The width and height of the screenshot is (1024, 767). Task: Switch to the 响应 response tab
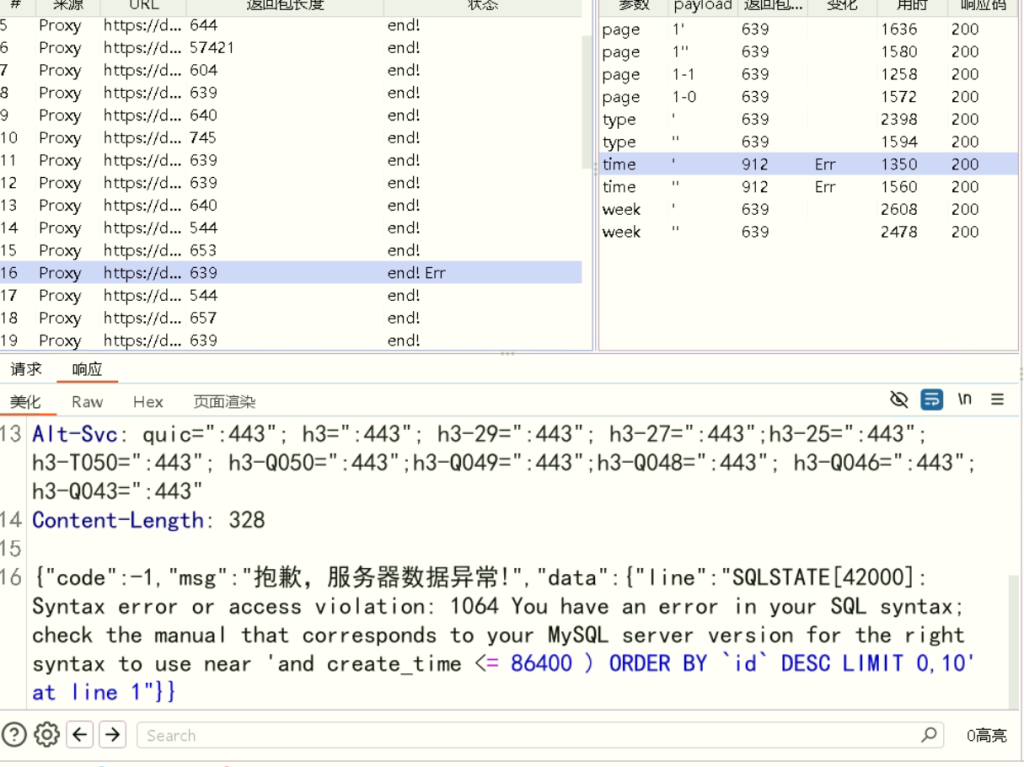pos(87,369)
